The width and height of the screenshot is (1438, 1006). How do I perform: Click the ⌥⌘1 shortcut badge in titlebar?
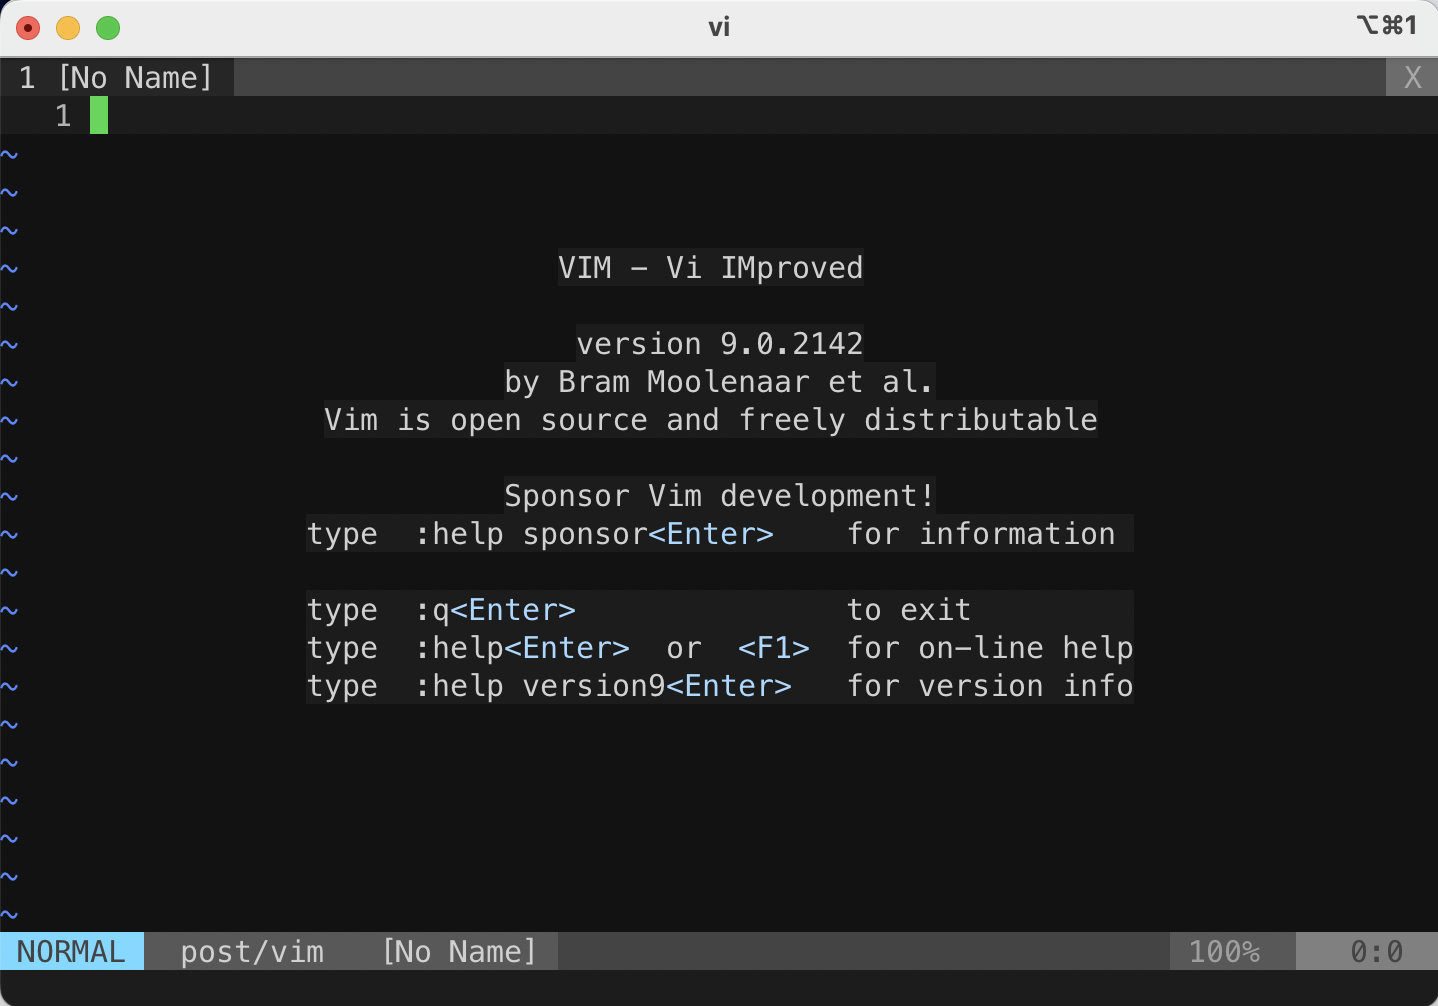[1388, 26]
